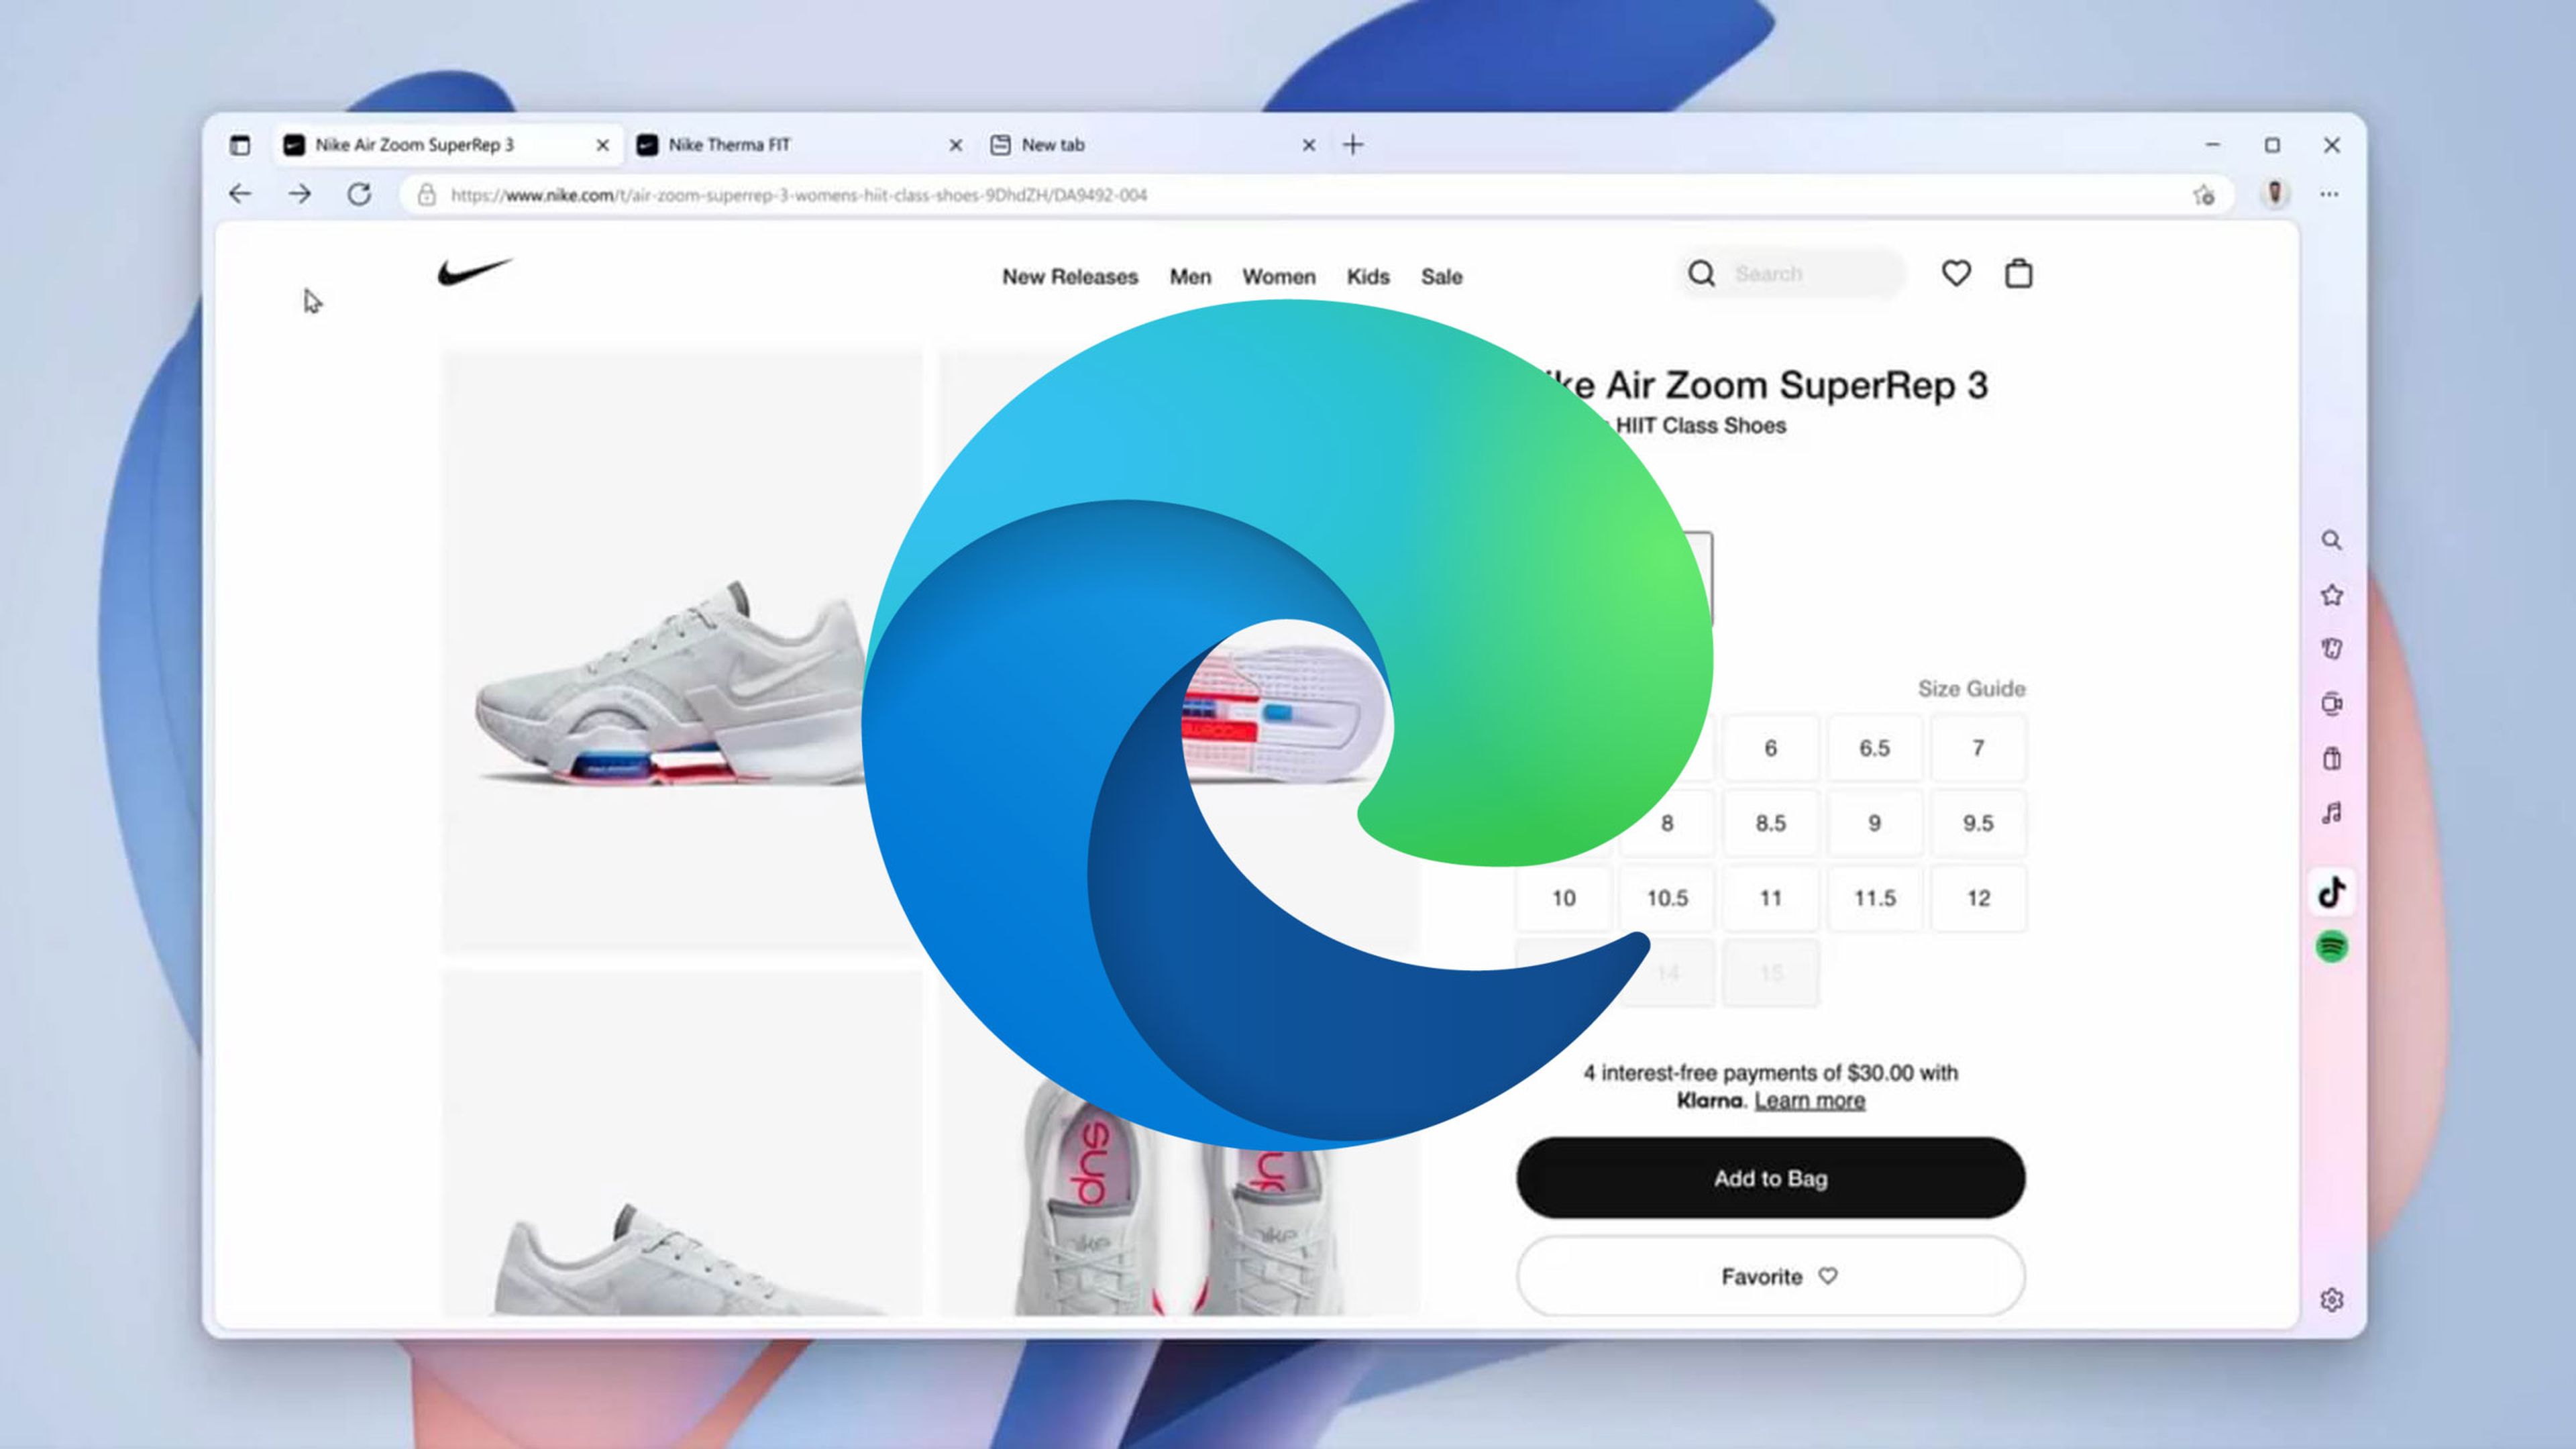Viewport: 2576px width, 1449px height.
Task: Switch to the New tab tab
Action: 1153,145
